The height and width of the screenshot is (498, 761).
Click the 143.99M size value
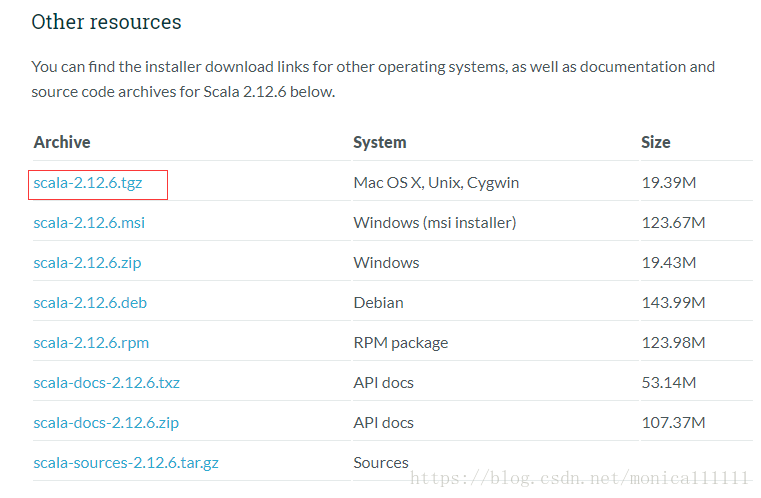point(674,303)
